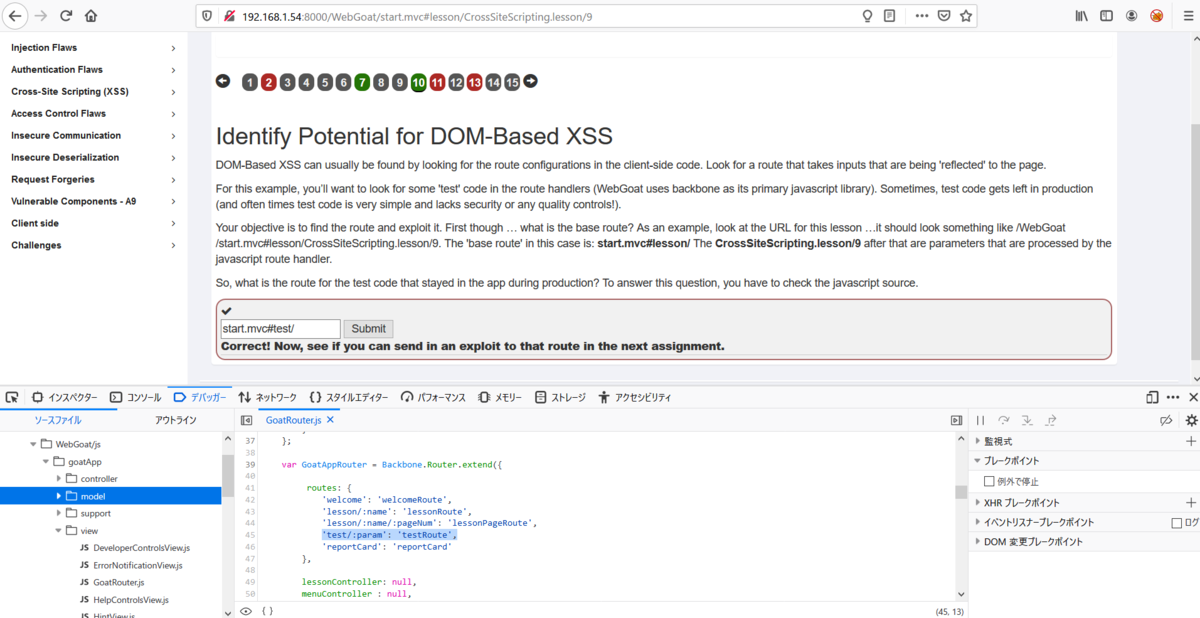
Task: Go to next lesson page arrow
Action: [530, 81]
